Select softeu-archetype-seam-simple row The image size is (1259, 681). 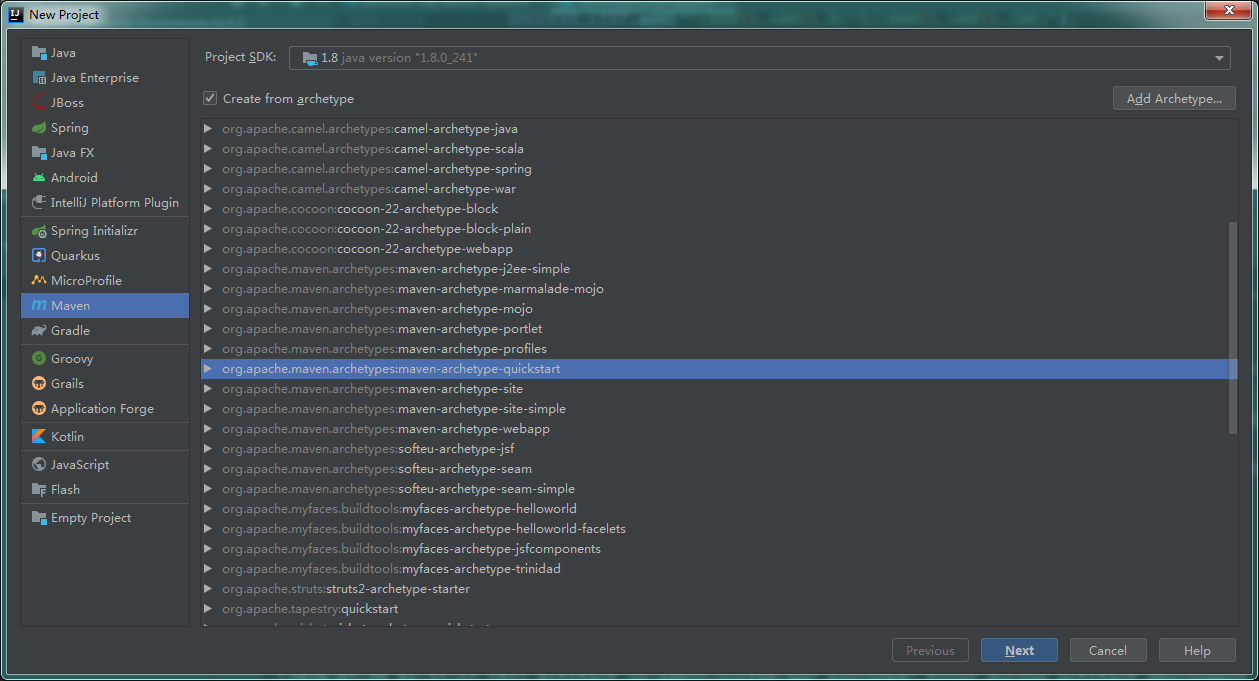(x=719, y=489)
